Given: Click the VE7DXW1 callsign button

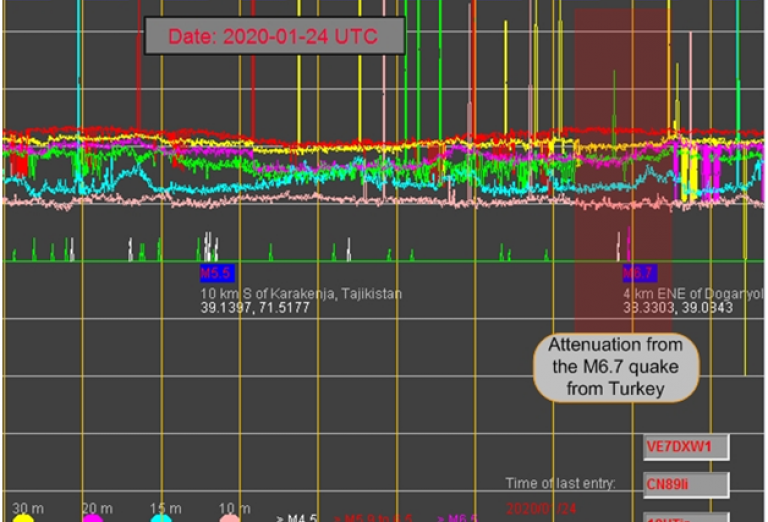Looking at the screenshot, I should pyautogui.click(x=685, y=447).
